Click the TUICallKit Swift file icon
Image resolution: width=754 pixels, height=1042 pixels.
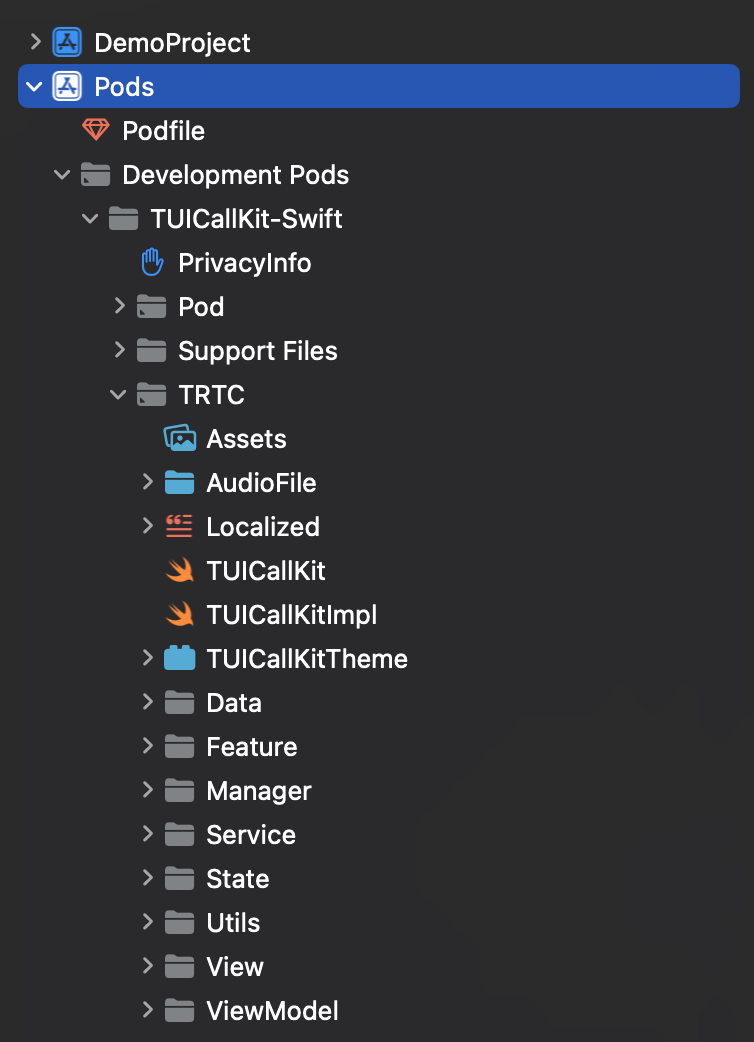coord(179,571)
